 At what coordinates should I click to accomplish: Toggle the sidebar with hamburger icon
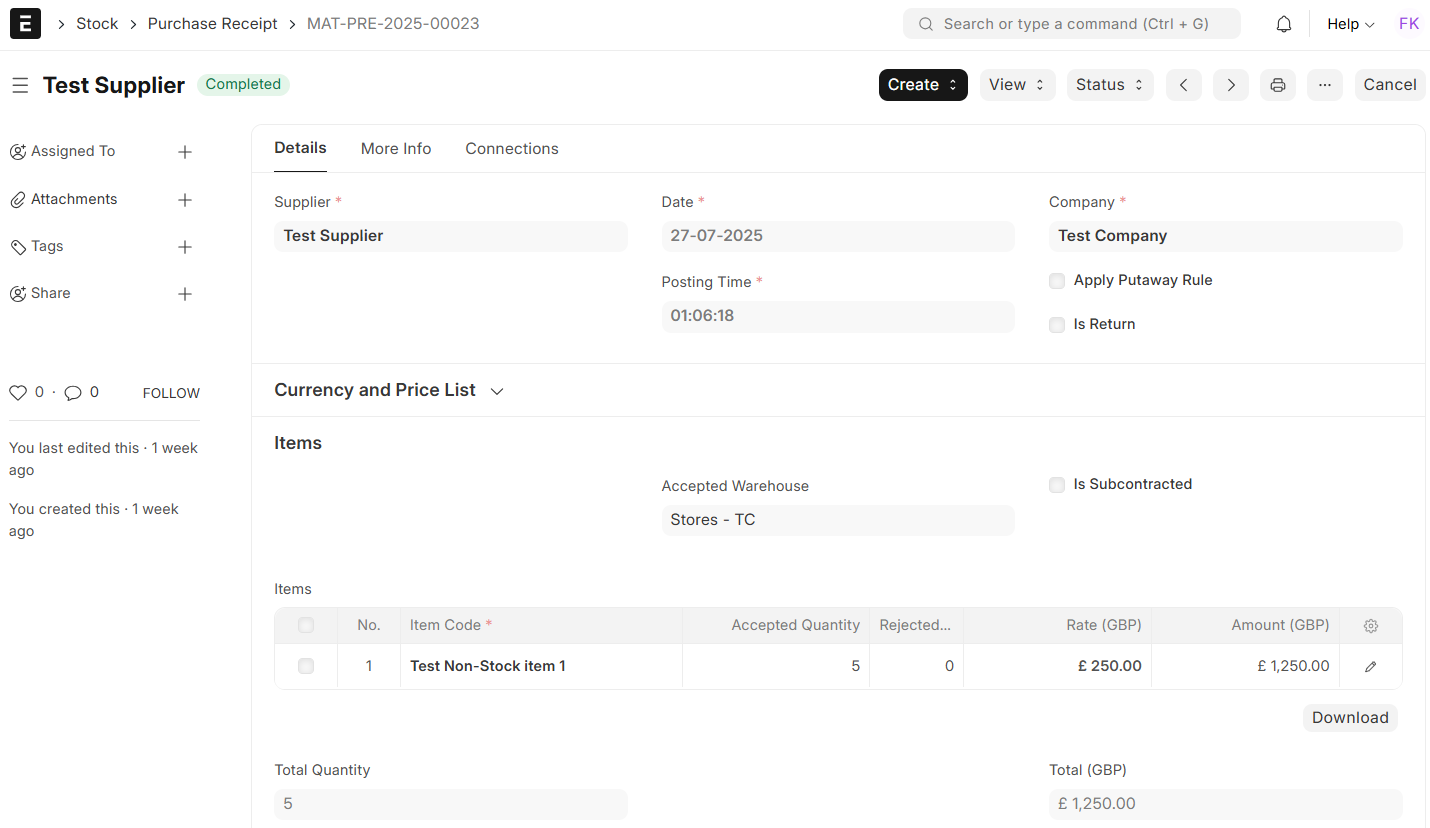click(20, 86)
